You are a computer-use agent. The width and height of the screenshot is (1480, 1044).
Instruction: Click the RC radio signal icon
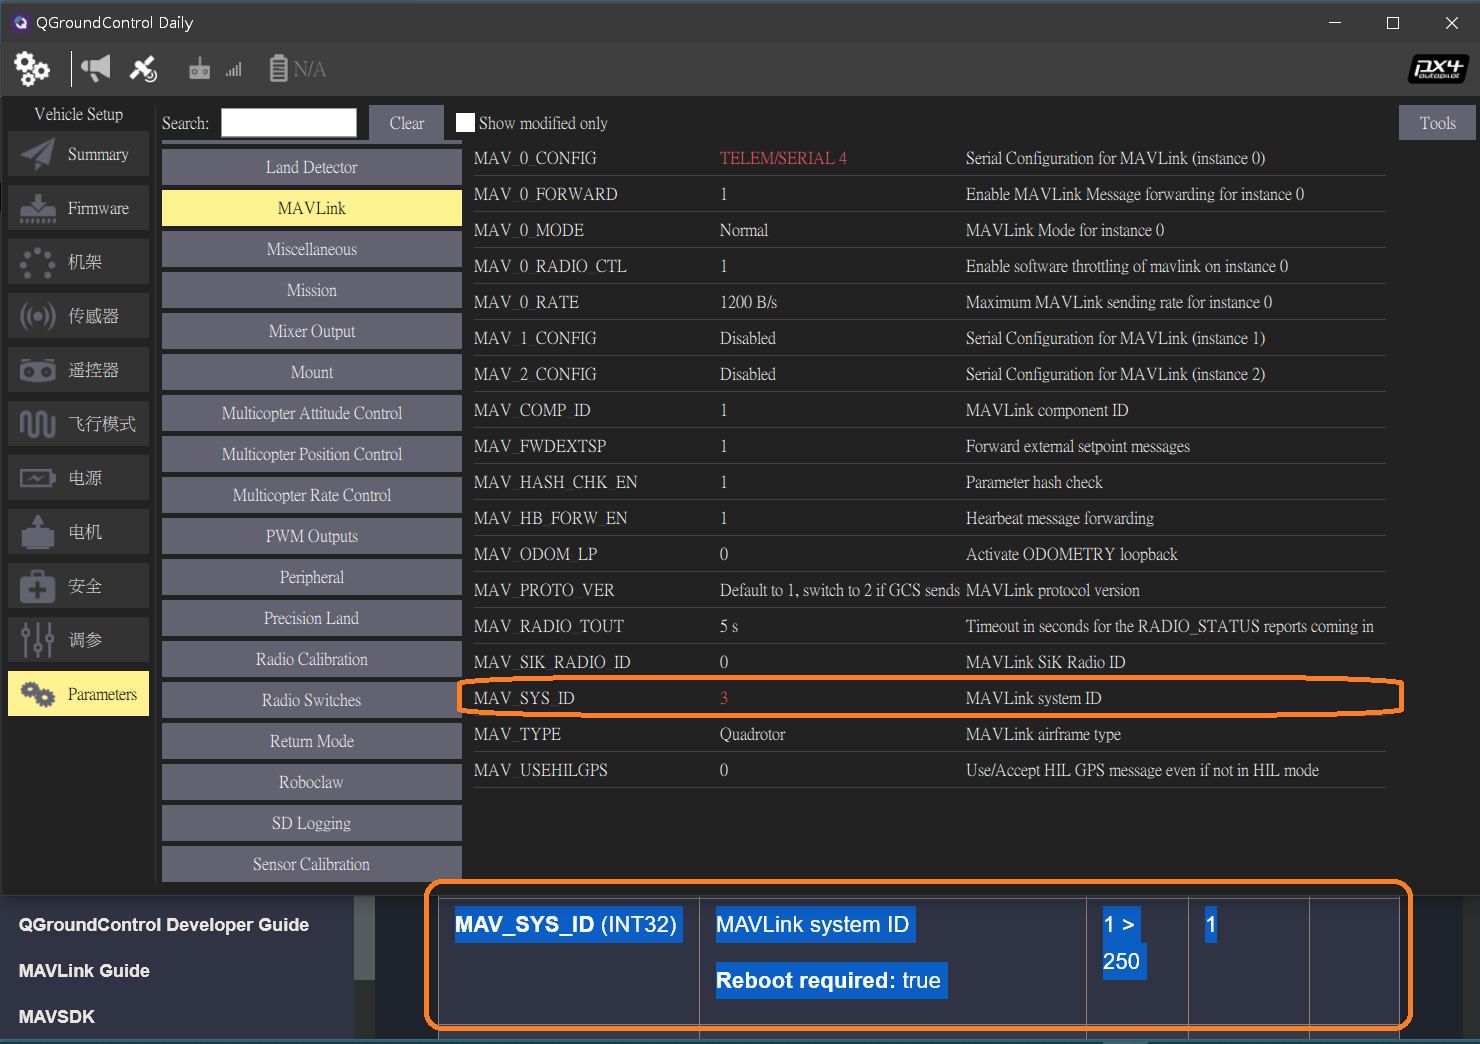tap(215, 69)
